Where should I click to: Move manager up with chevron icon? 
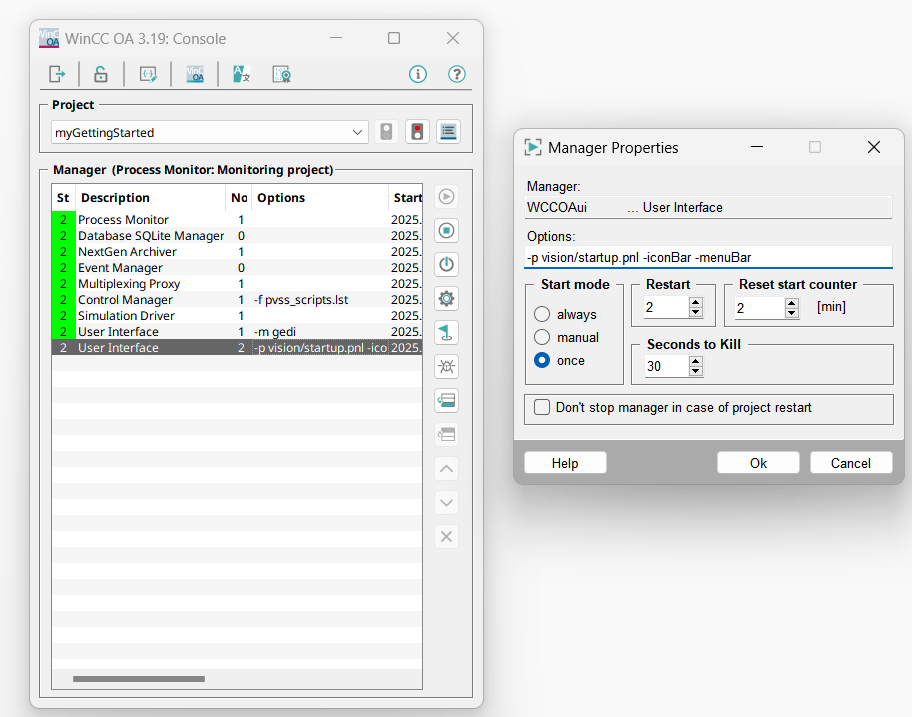coord(446,469)
